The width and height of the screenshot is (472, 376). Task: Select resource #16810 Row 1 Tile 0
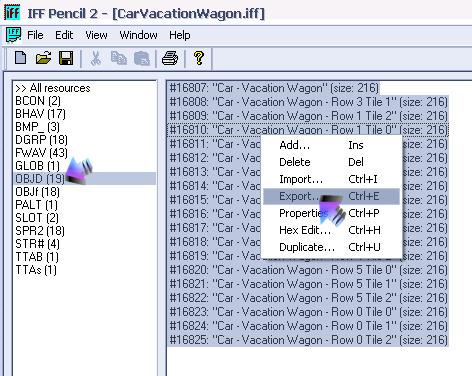point(308,130)
